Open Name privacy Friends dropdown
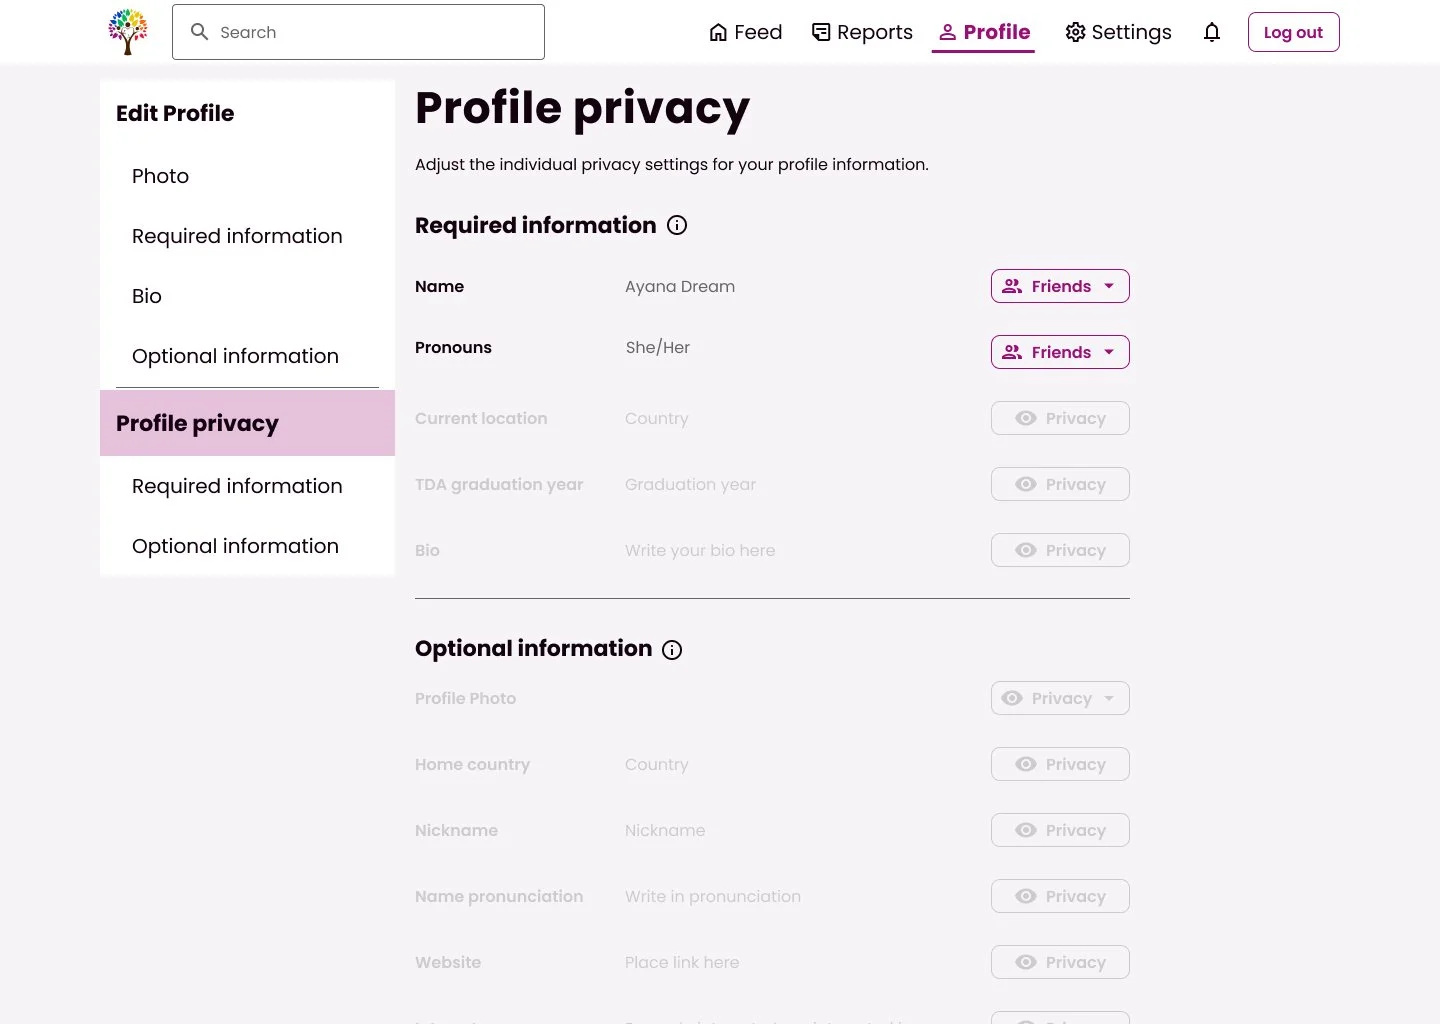 coord(1060,286)
